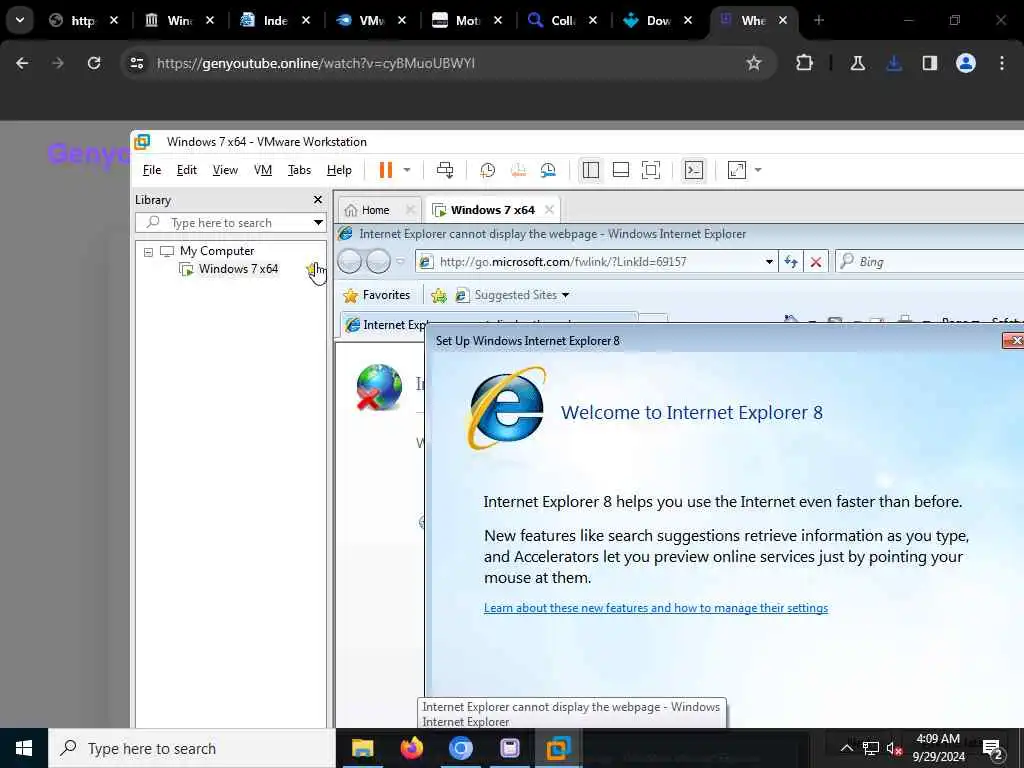Take a snapshot of the virtual machine
The height and width of the screenshot is (768, 1024).
[487, 170]
